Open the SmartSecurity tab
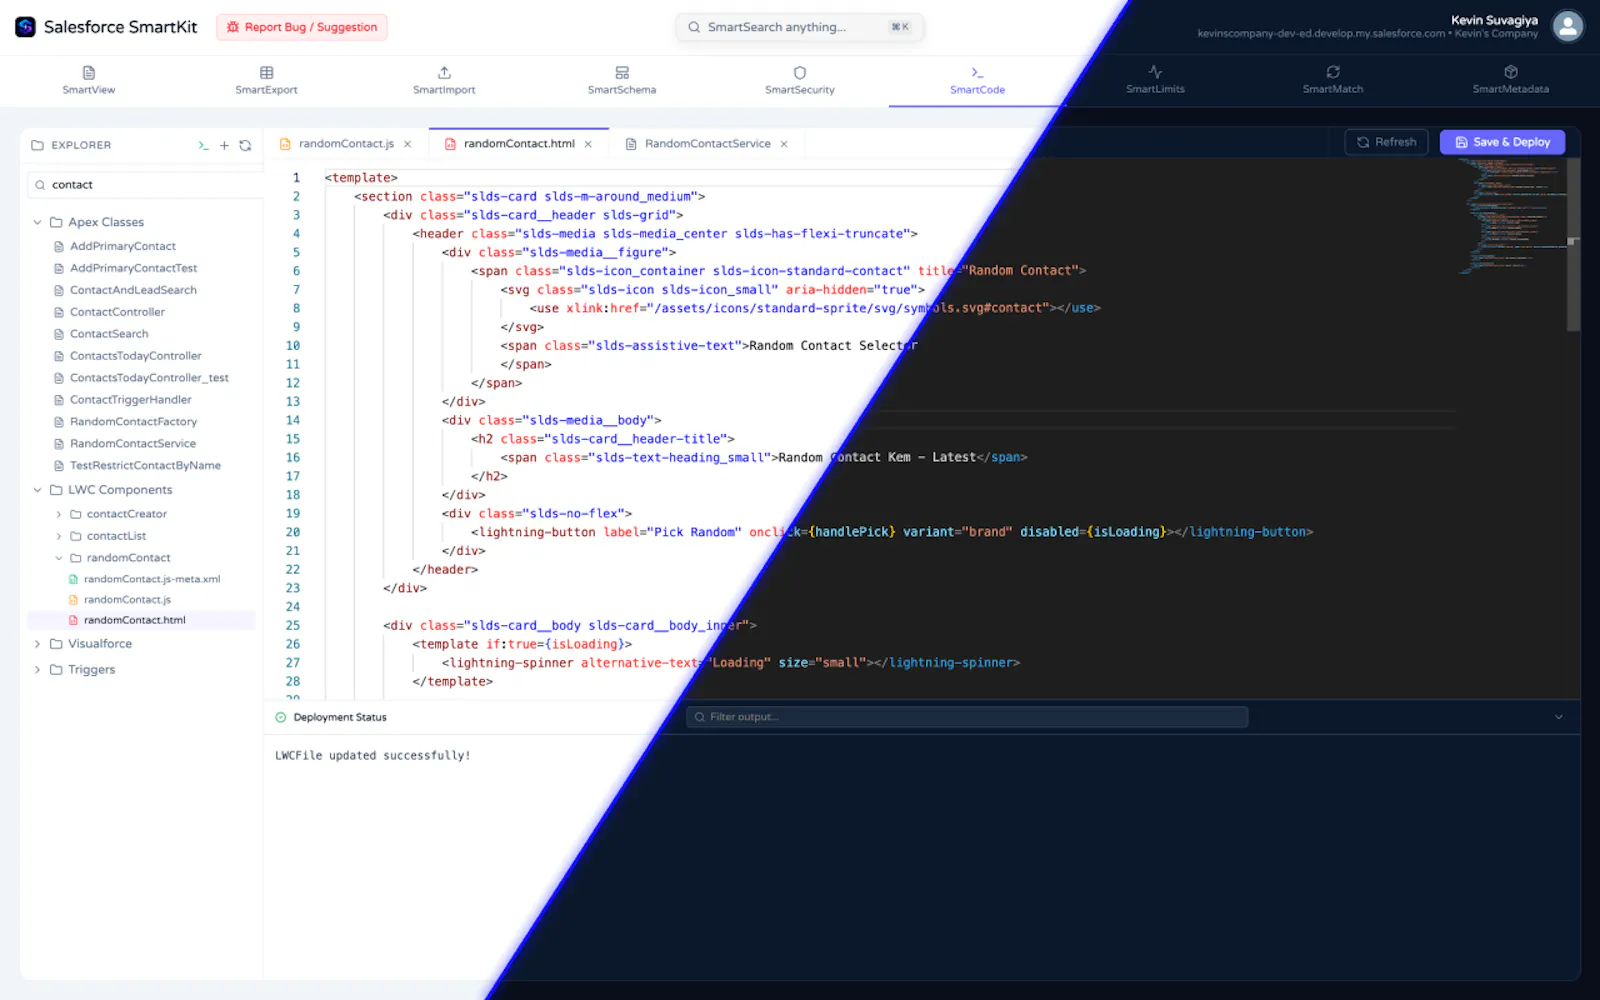Image resolution: width=1600 pixels, height=1000 pixels. (800, 80)
